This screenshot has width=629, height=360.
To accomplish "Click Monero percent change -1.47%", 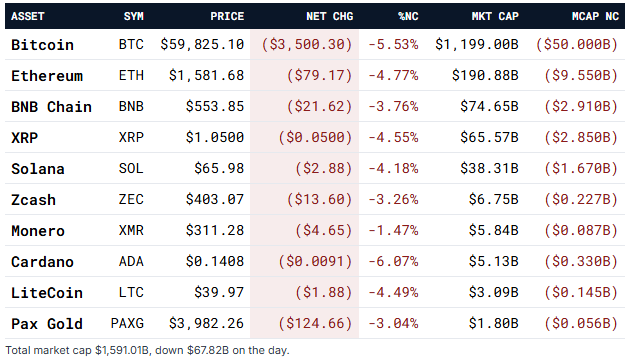I will coord(394,230).
